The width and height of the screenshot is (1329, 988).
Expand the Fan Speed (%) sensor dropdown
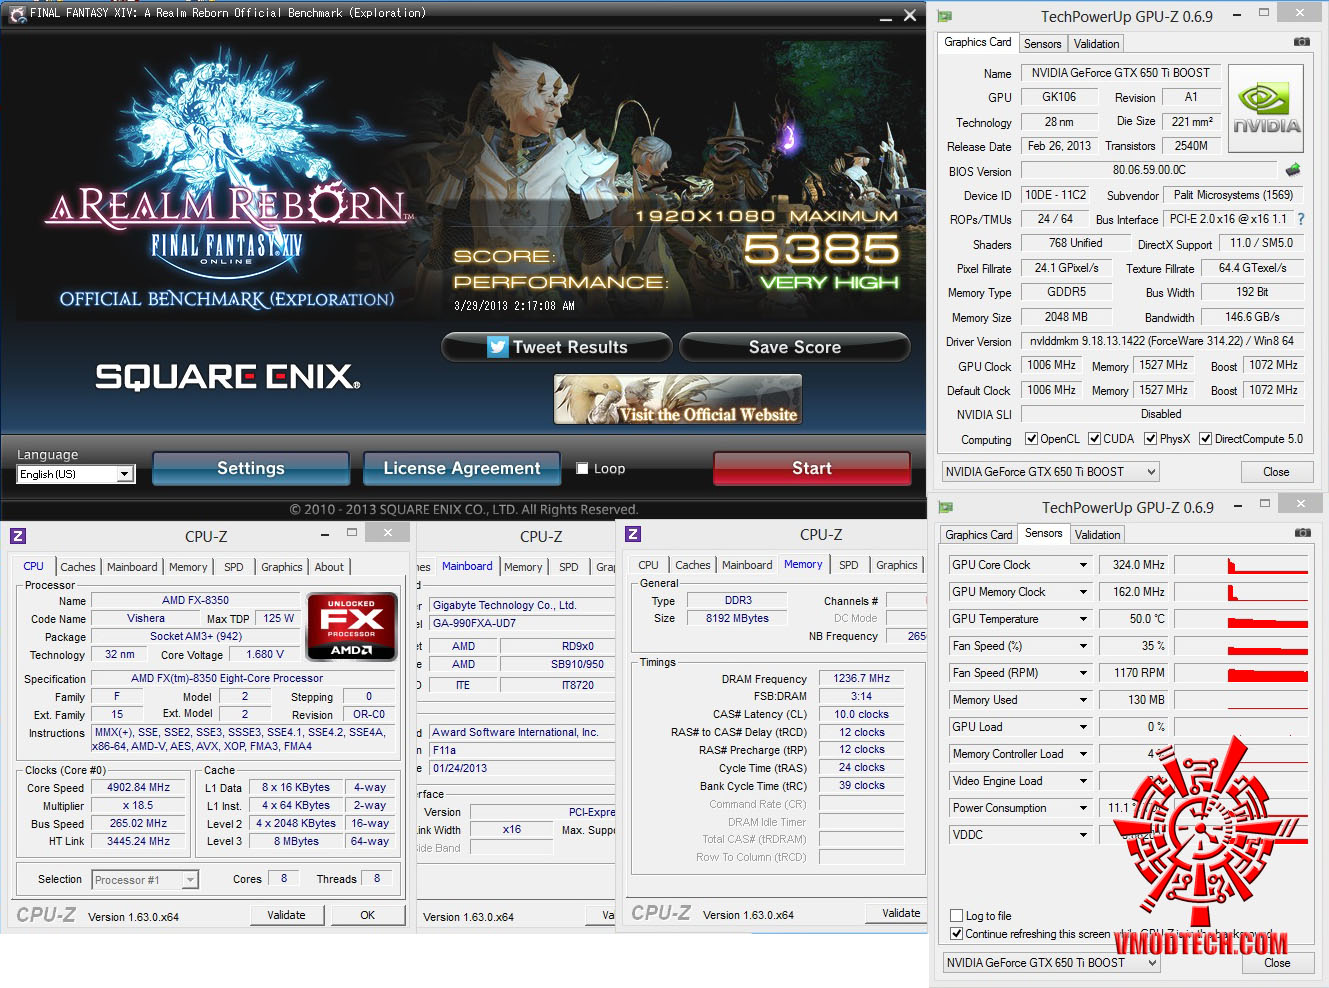coord(1083,646)
